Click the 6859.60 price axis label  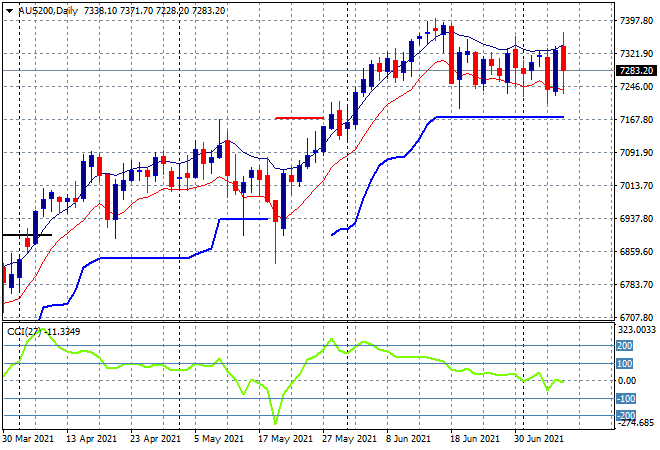pos(636,252)
